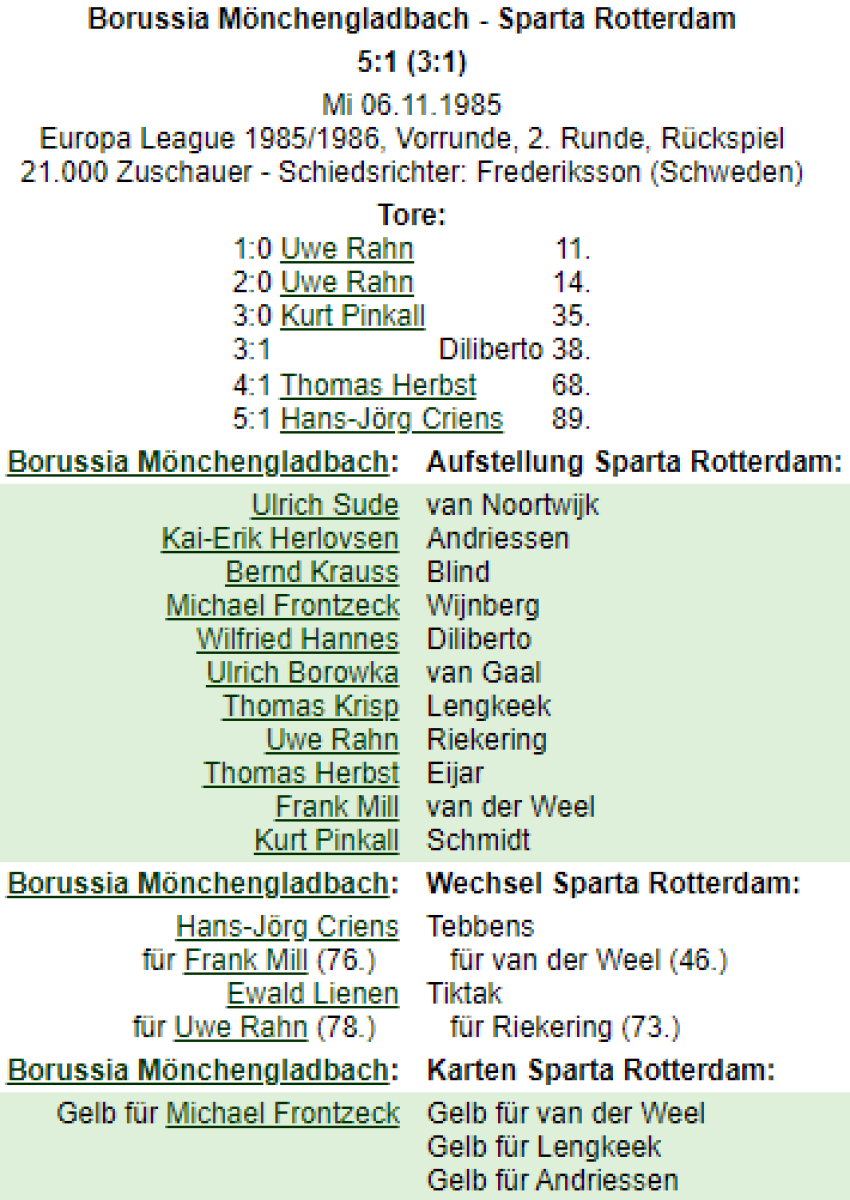Open Kurt Pinkall link for 3:0 goal

click(353, 317)
